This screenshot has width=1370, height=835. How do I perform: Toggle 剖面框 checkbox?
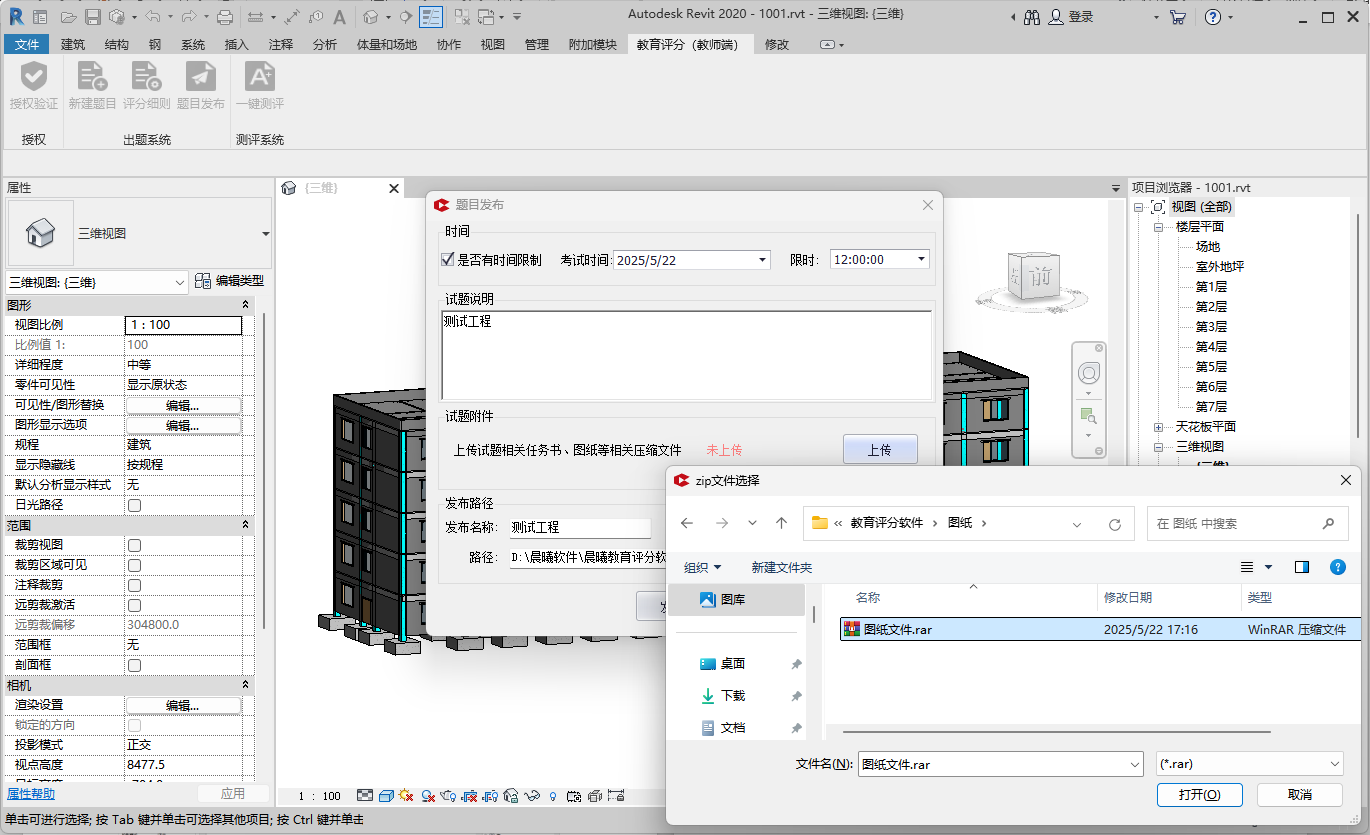click(134, 665)
